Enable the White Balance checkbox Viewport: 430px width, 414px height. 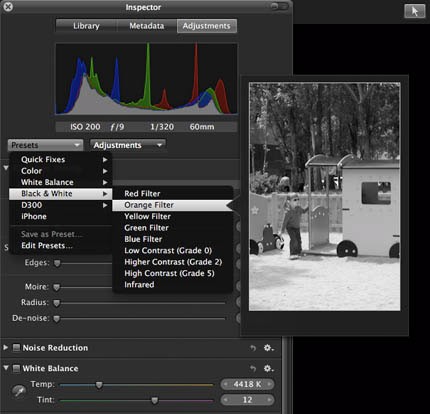click(16, 368)
